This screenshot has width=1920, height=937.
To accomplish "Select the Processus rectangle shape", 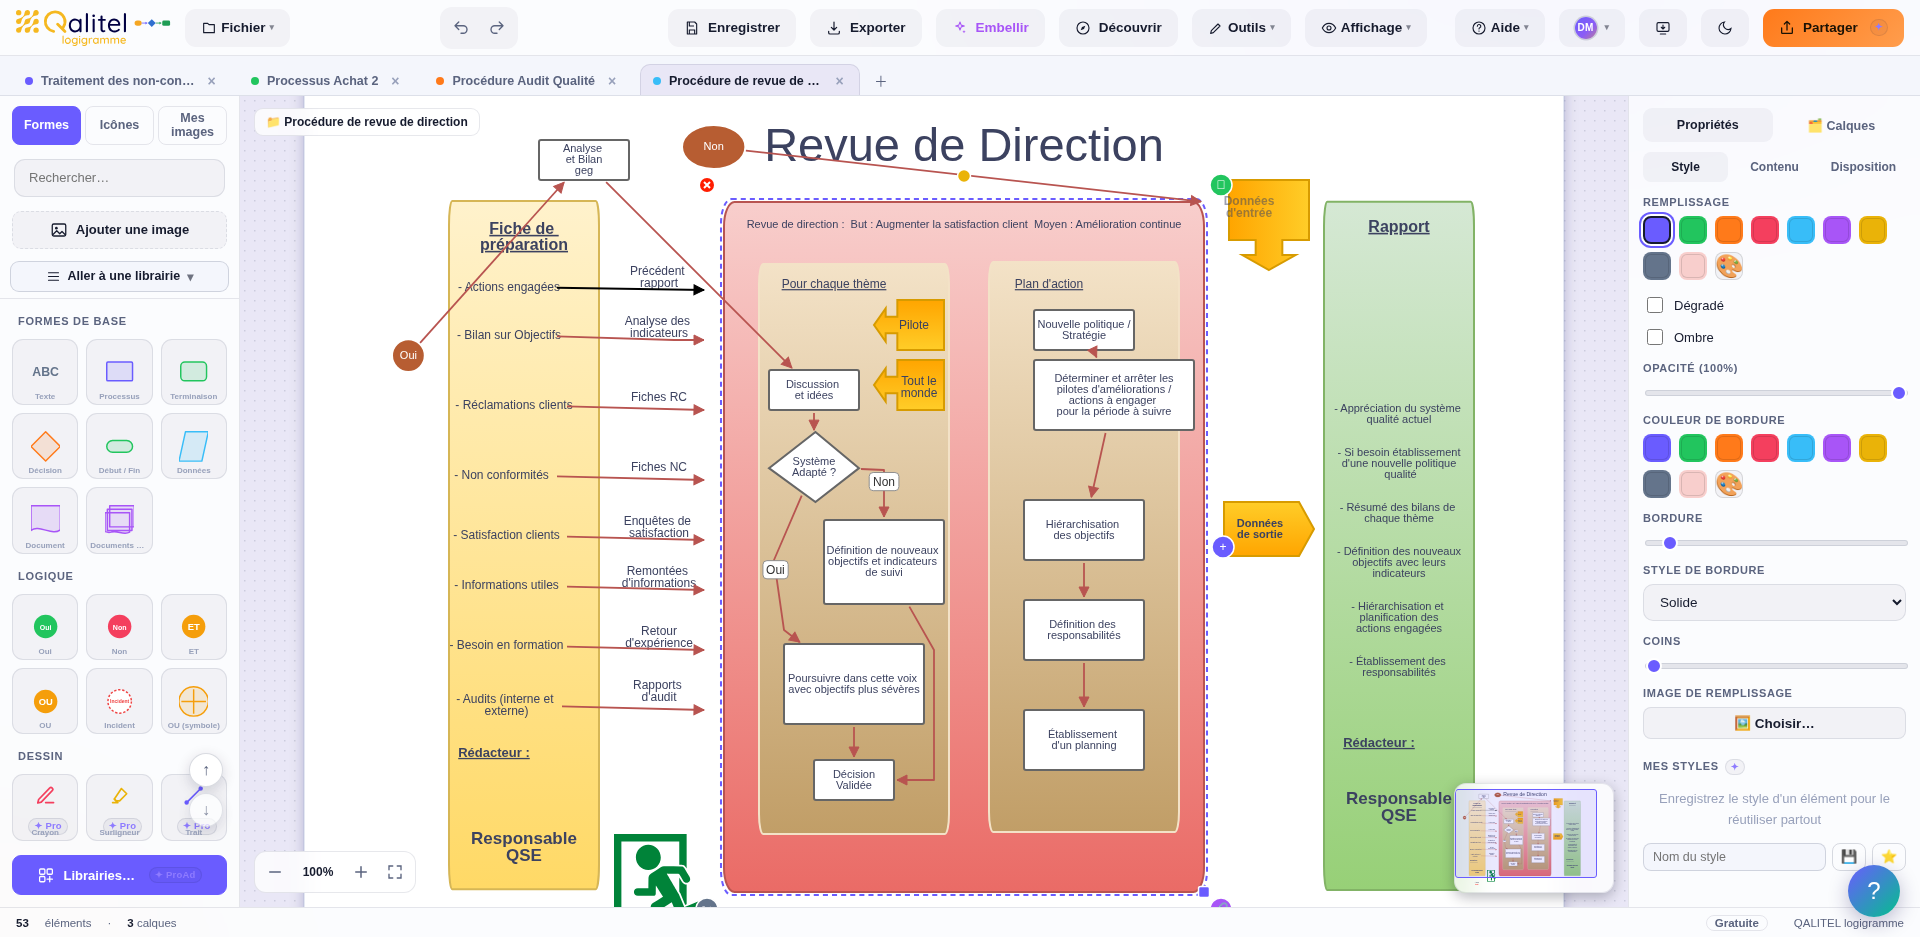I will (x=119, y=372).
